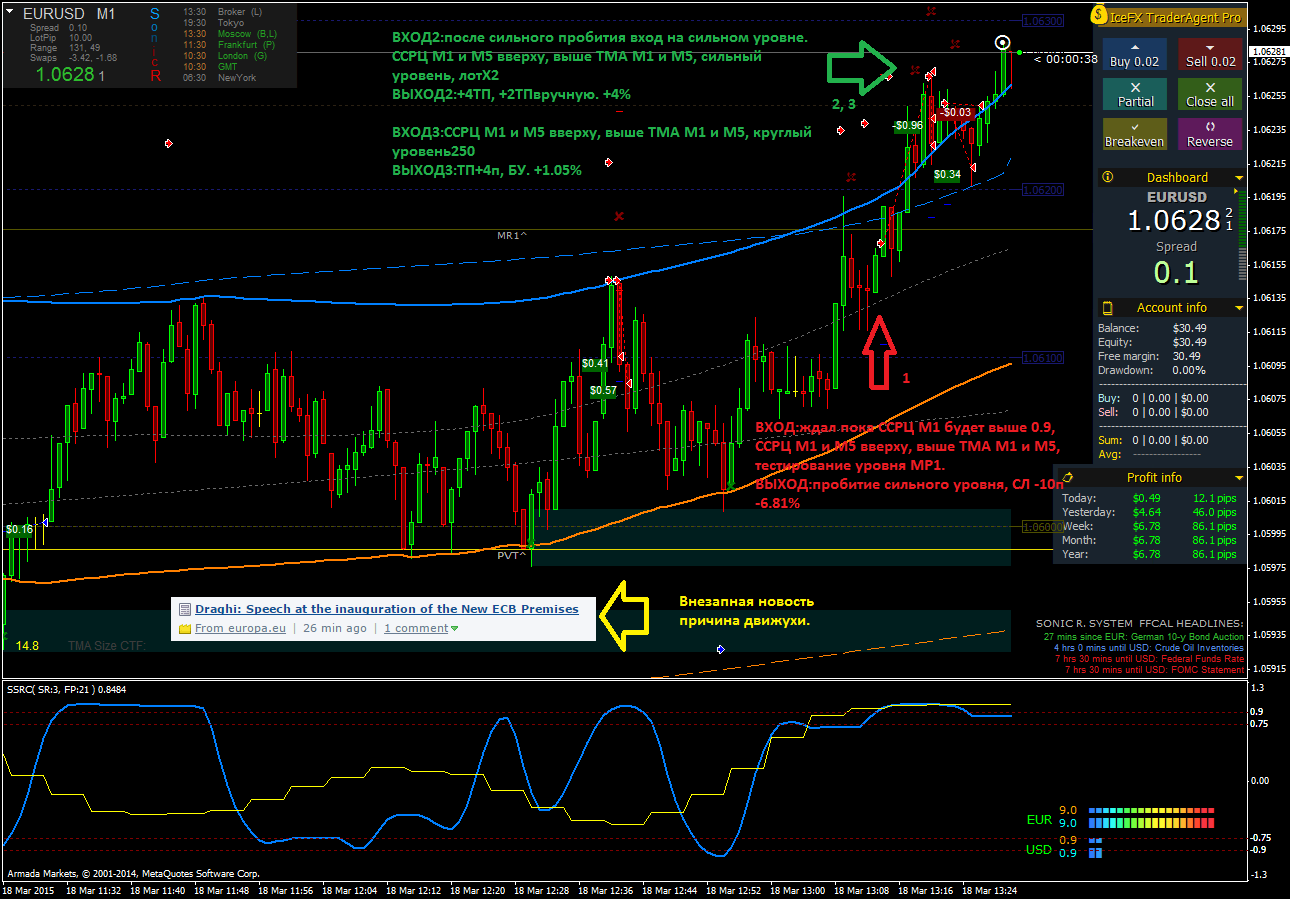Image resolution: width=1290 pixels, height=899 pixels.
Task: Click the 1.06300 round level label
Action: click(x=1044, y=20)
